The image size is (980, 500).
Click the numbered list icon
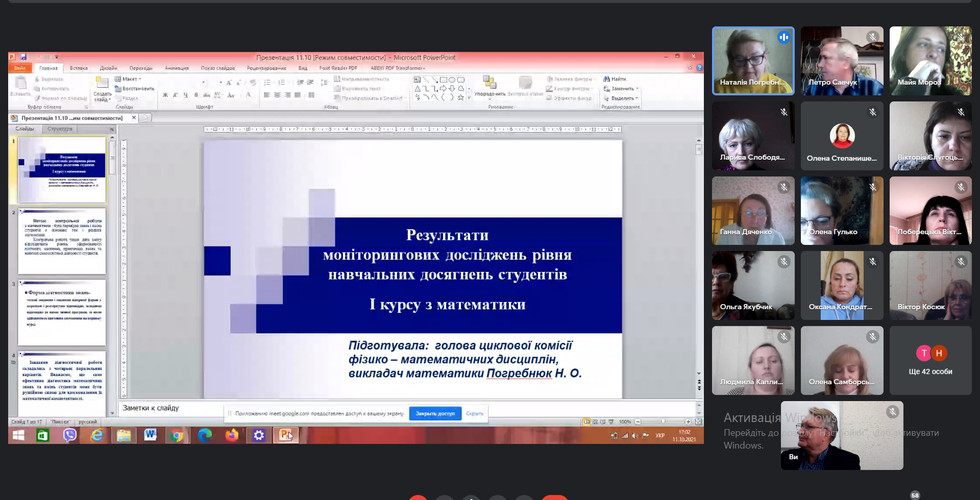(x=280, y=82)
